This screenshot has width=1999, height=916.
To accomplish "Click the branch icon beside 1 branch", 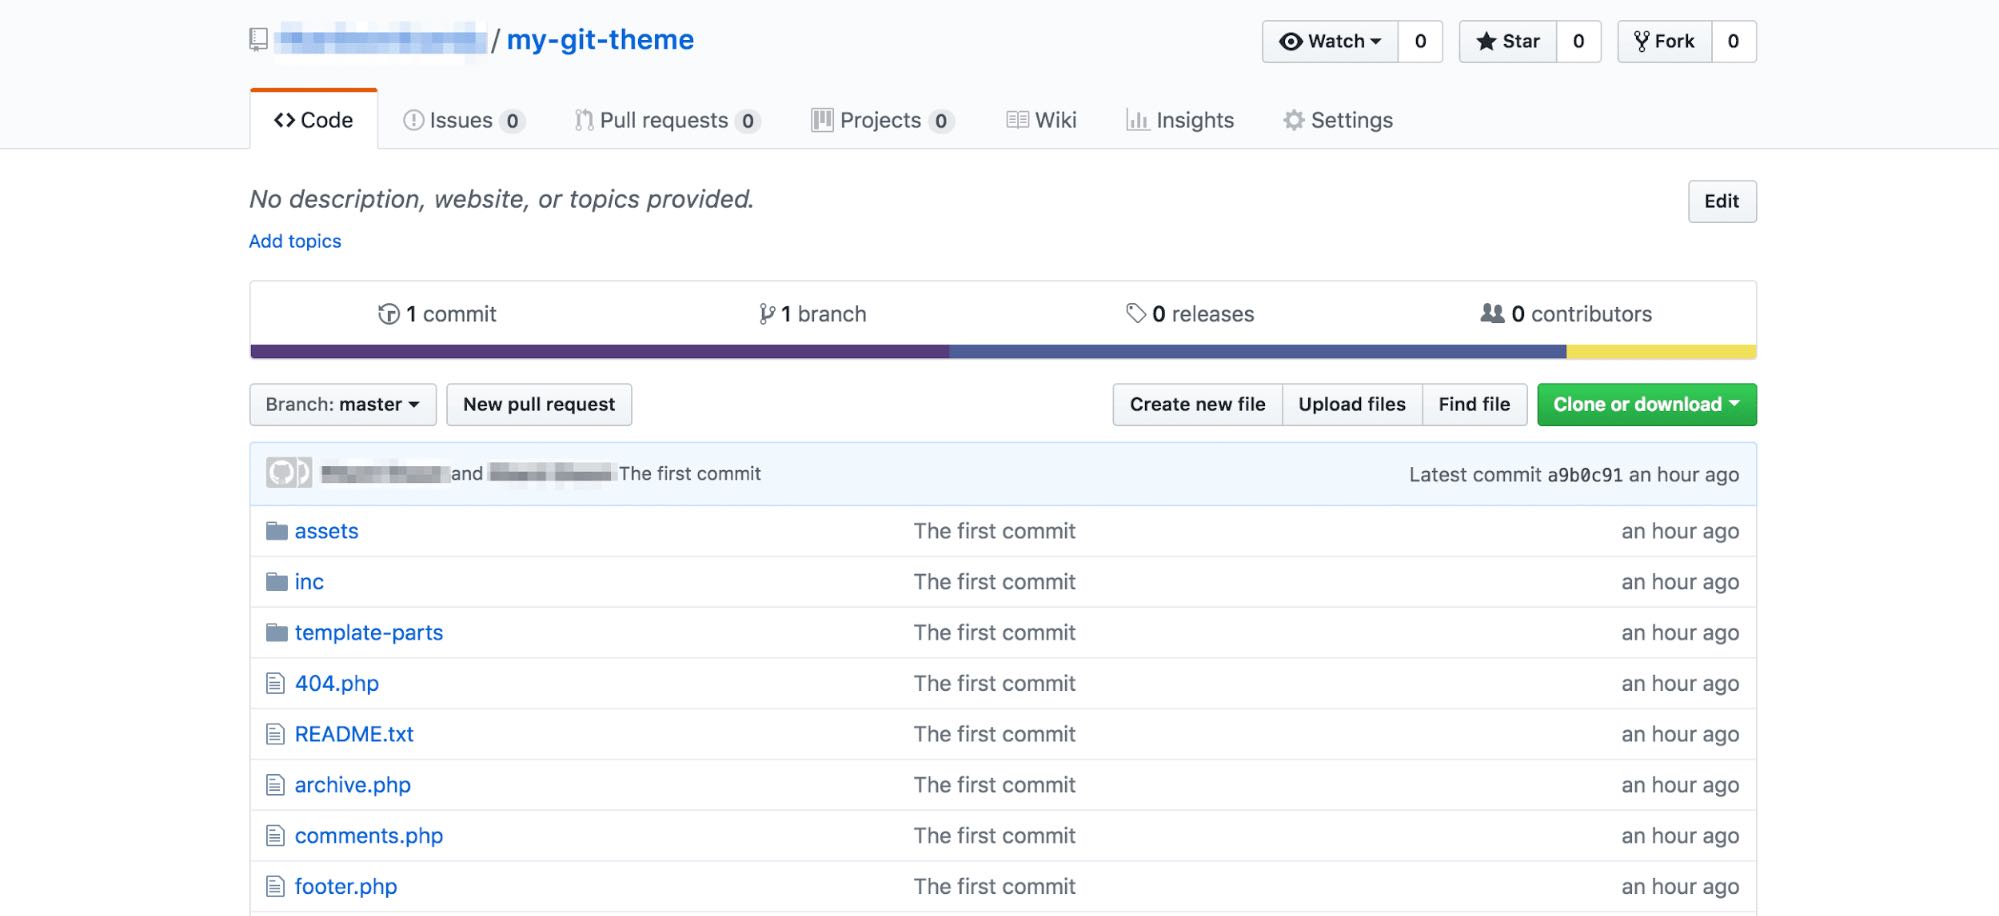I will tap(766, 314).
